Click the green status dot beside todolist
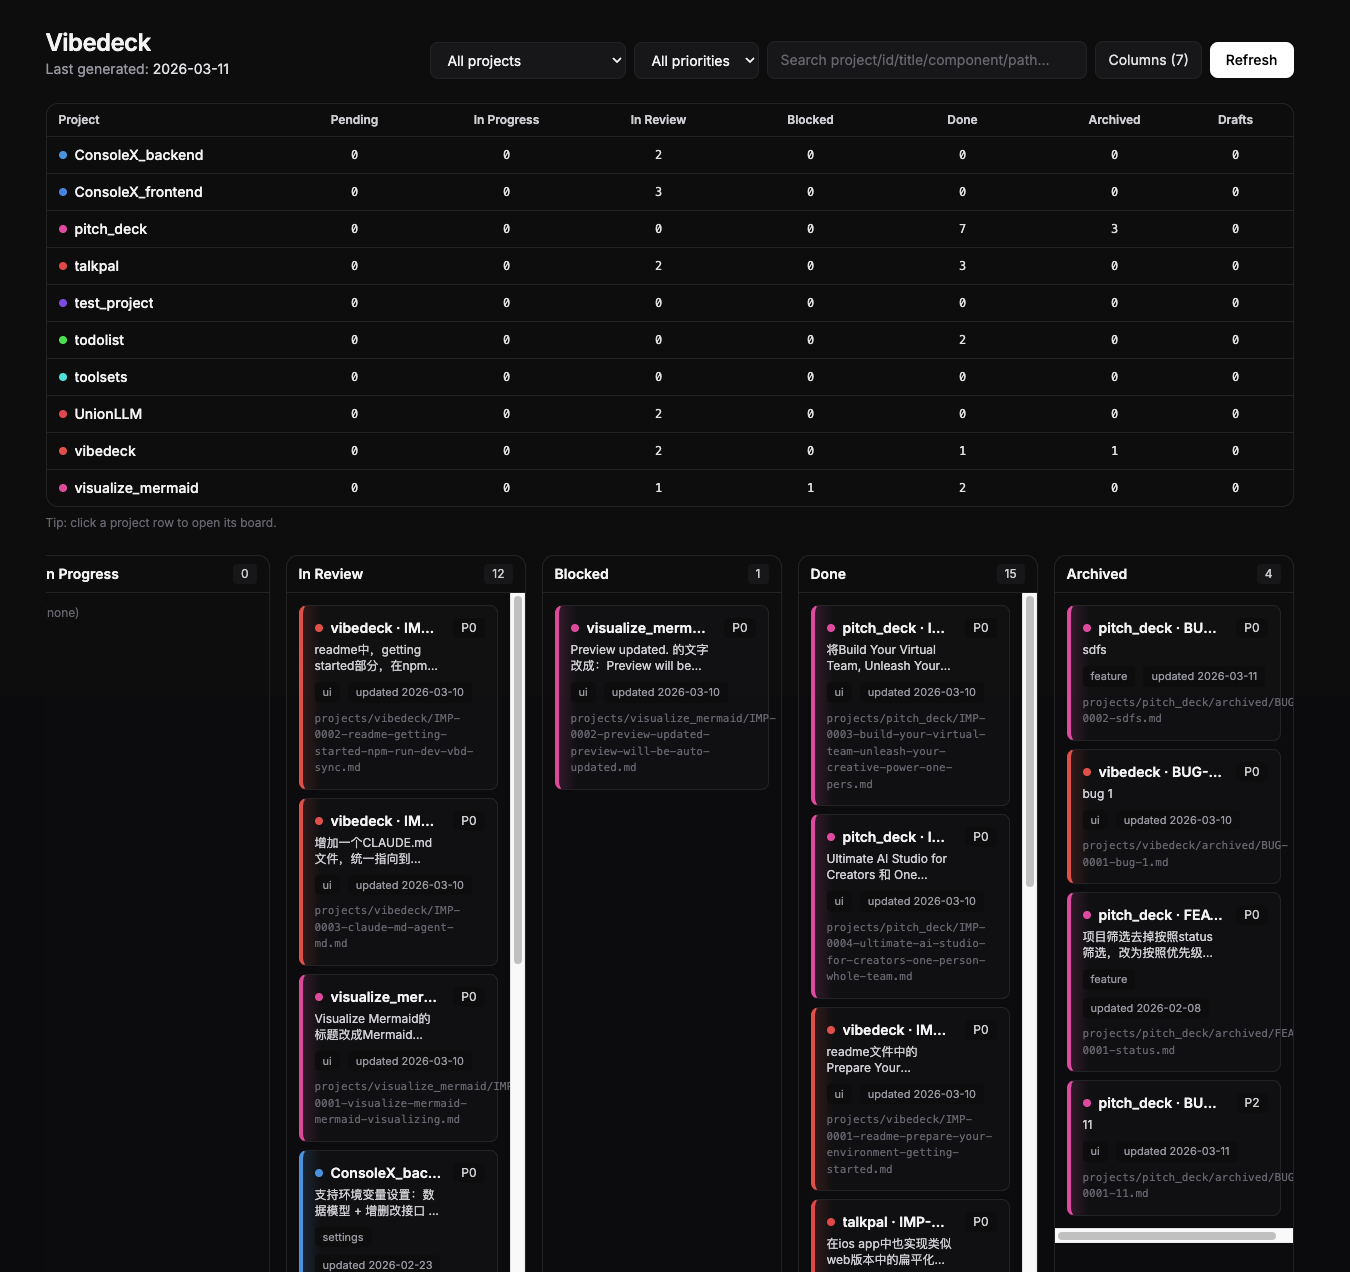Image resolution: width=1350 pixels, height=1272 pixels. coord(63,340)
